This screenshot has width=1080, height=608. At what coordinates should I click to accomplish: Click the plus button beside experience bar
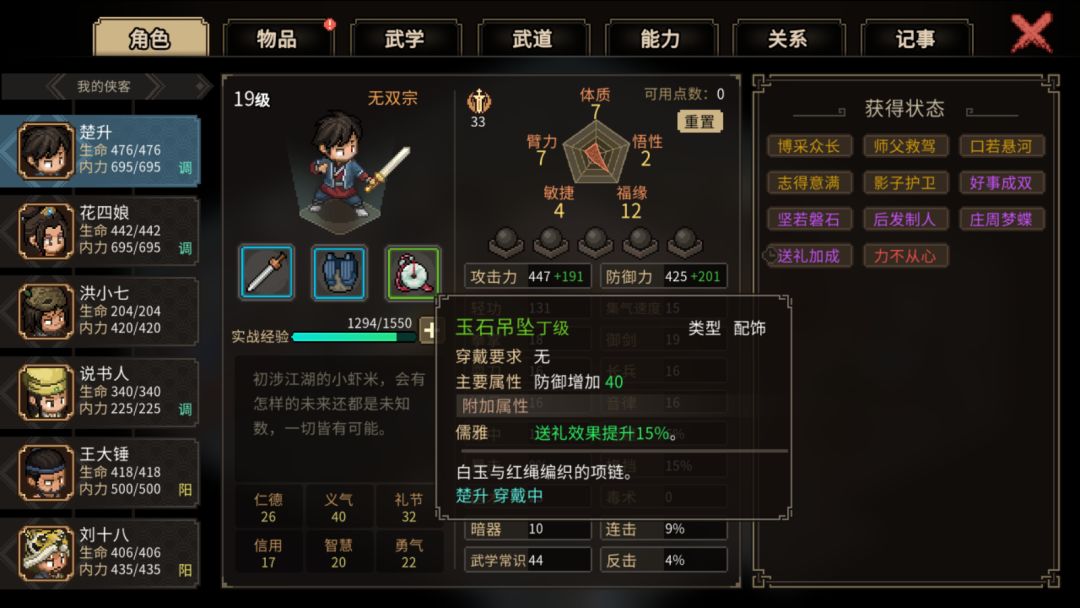[x=429, y=331]
